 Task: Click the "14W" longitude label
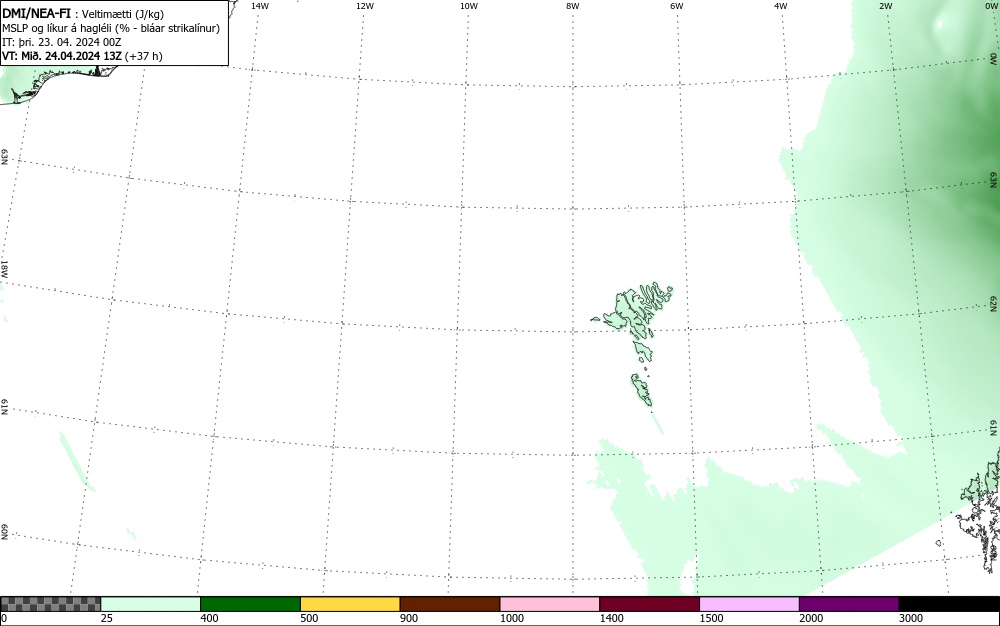260,6
